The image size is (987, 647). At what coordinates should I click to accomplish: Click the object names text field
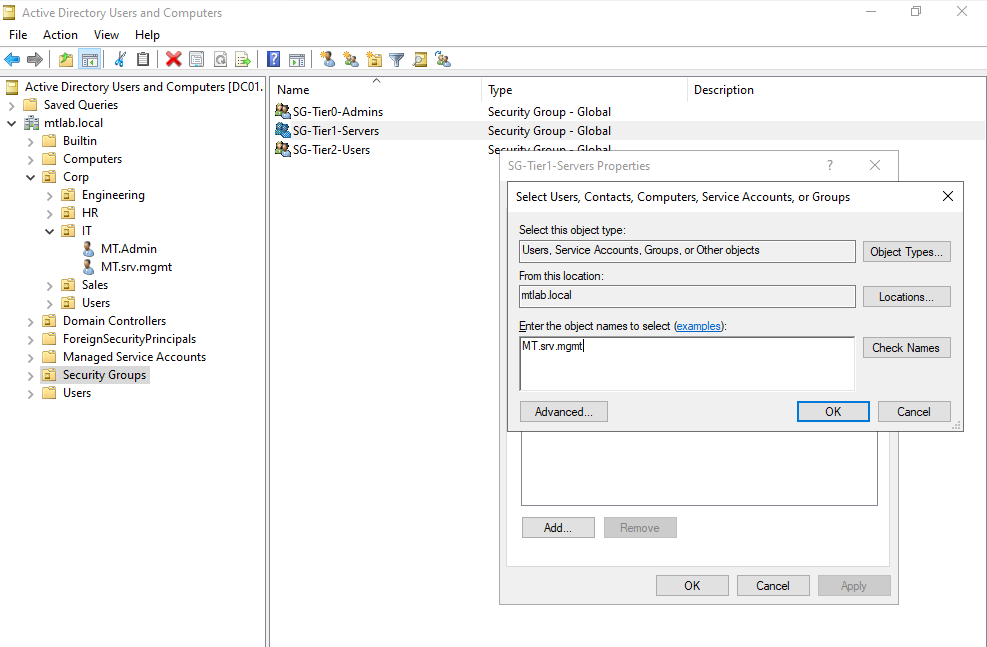(687, 364)
